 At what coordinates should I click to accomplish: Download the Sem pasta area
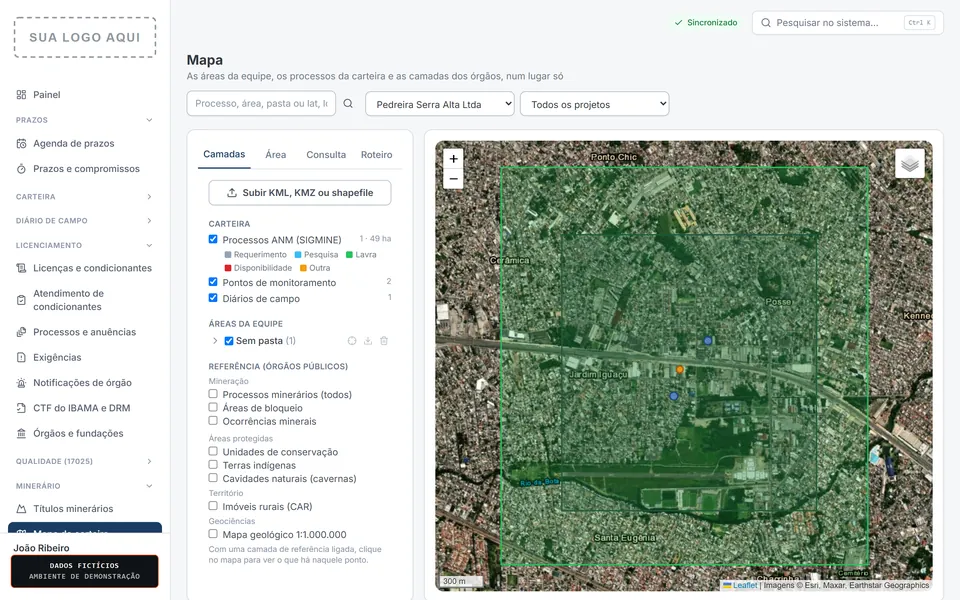coord(368,341)
